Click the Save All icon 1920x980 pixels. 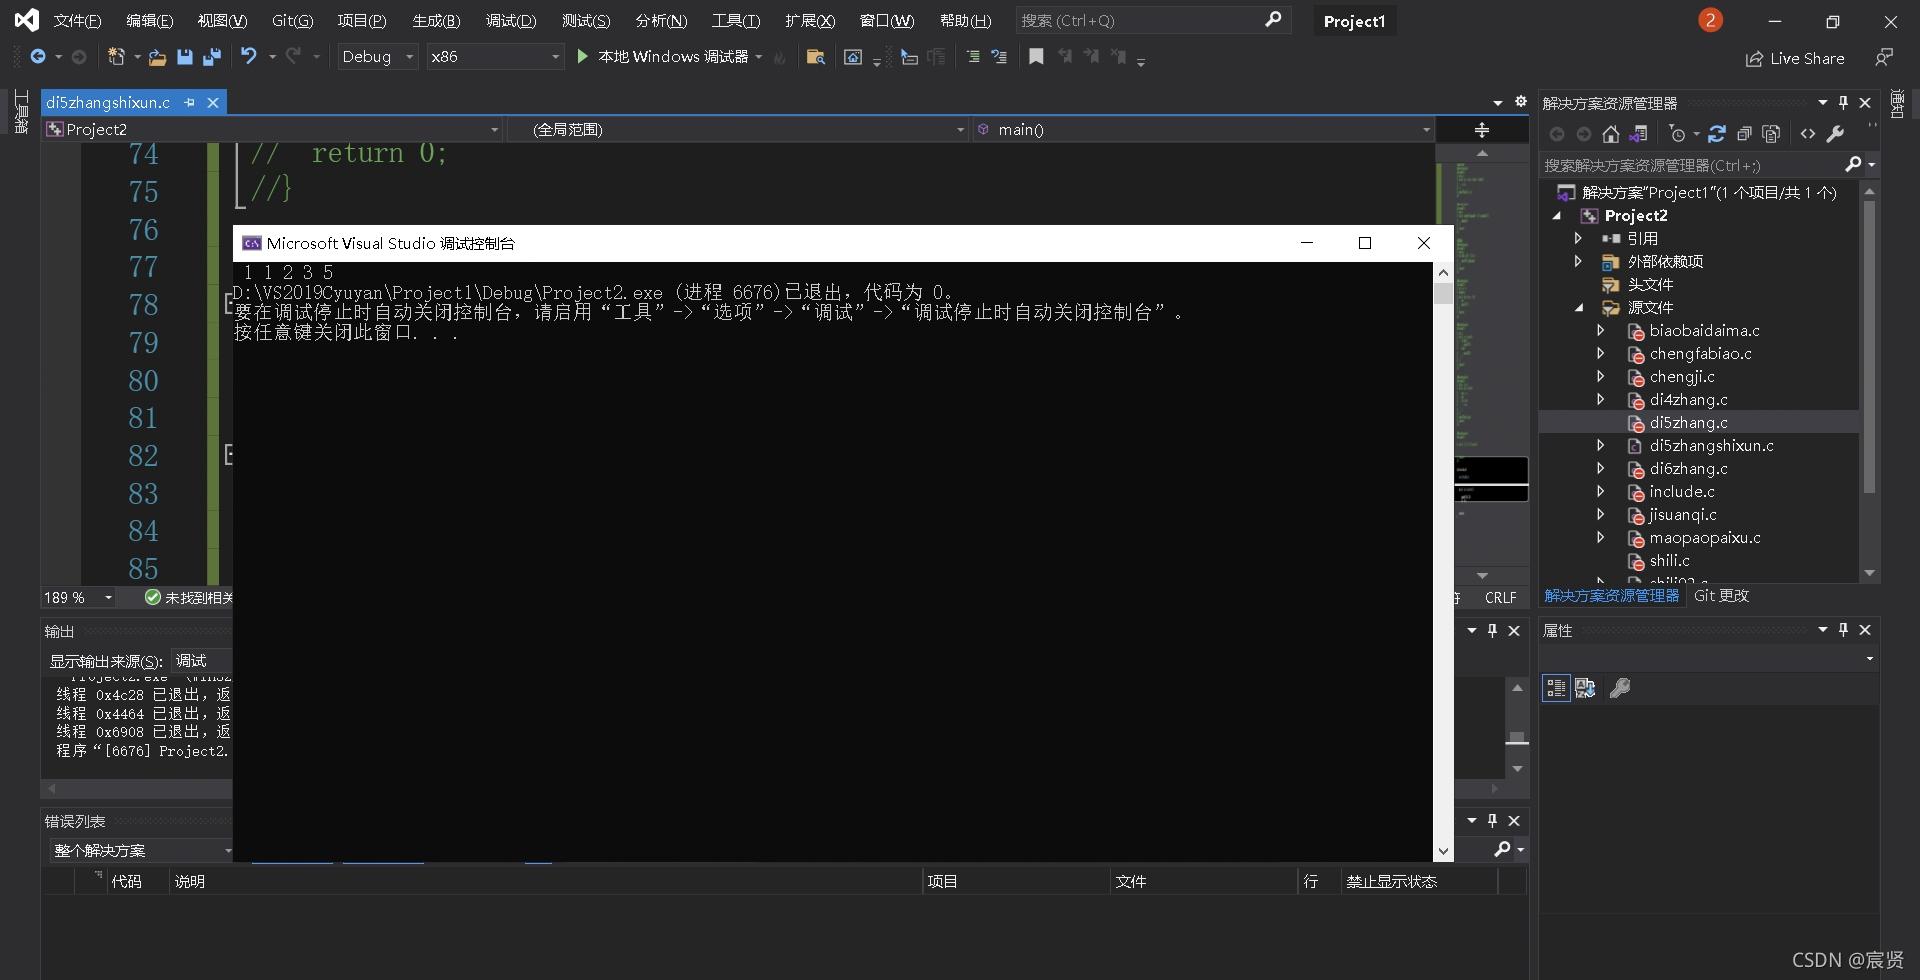(x=211, y=57)
